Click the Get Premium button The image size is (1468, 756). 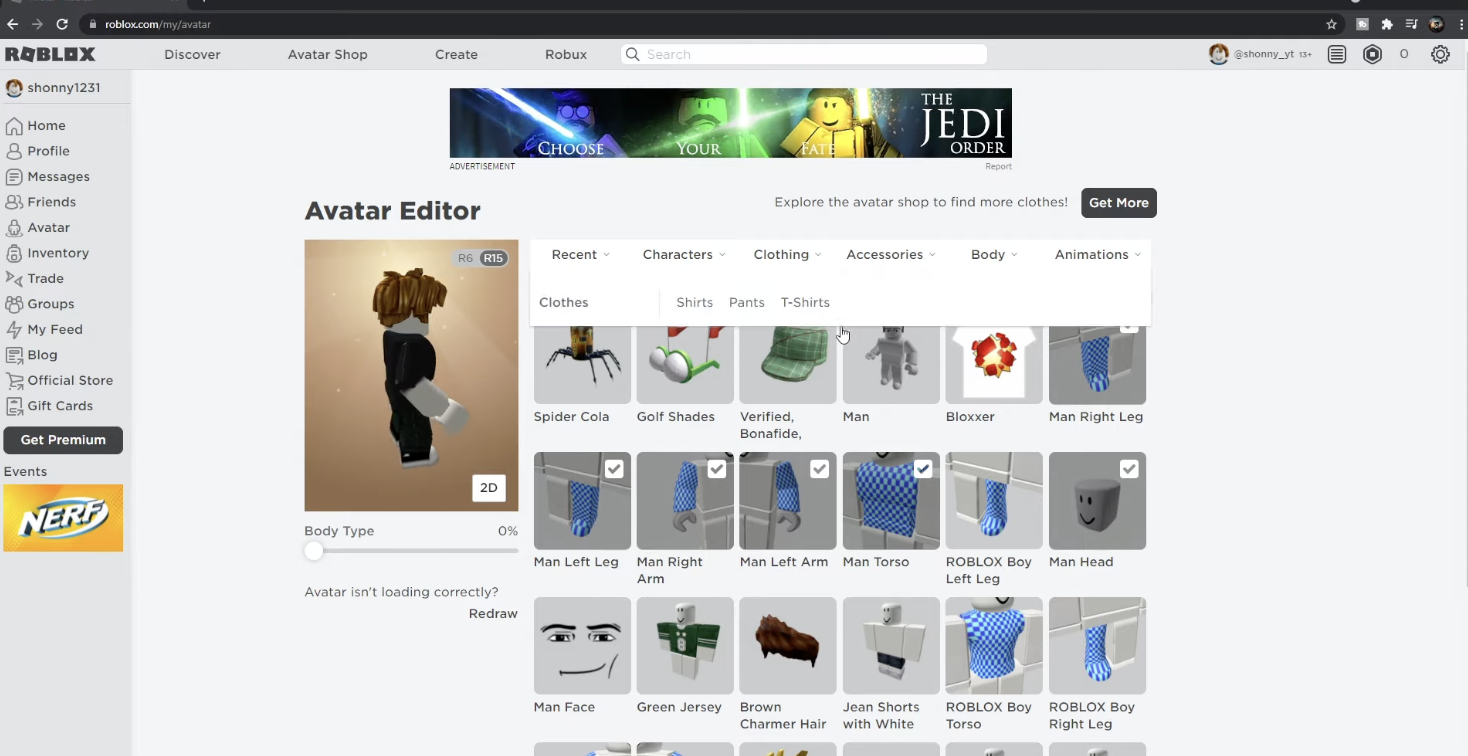tap(63, 440)
